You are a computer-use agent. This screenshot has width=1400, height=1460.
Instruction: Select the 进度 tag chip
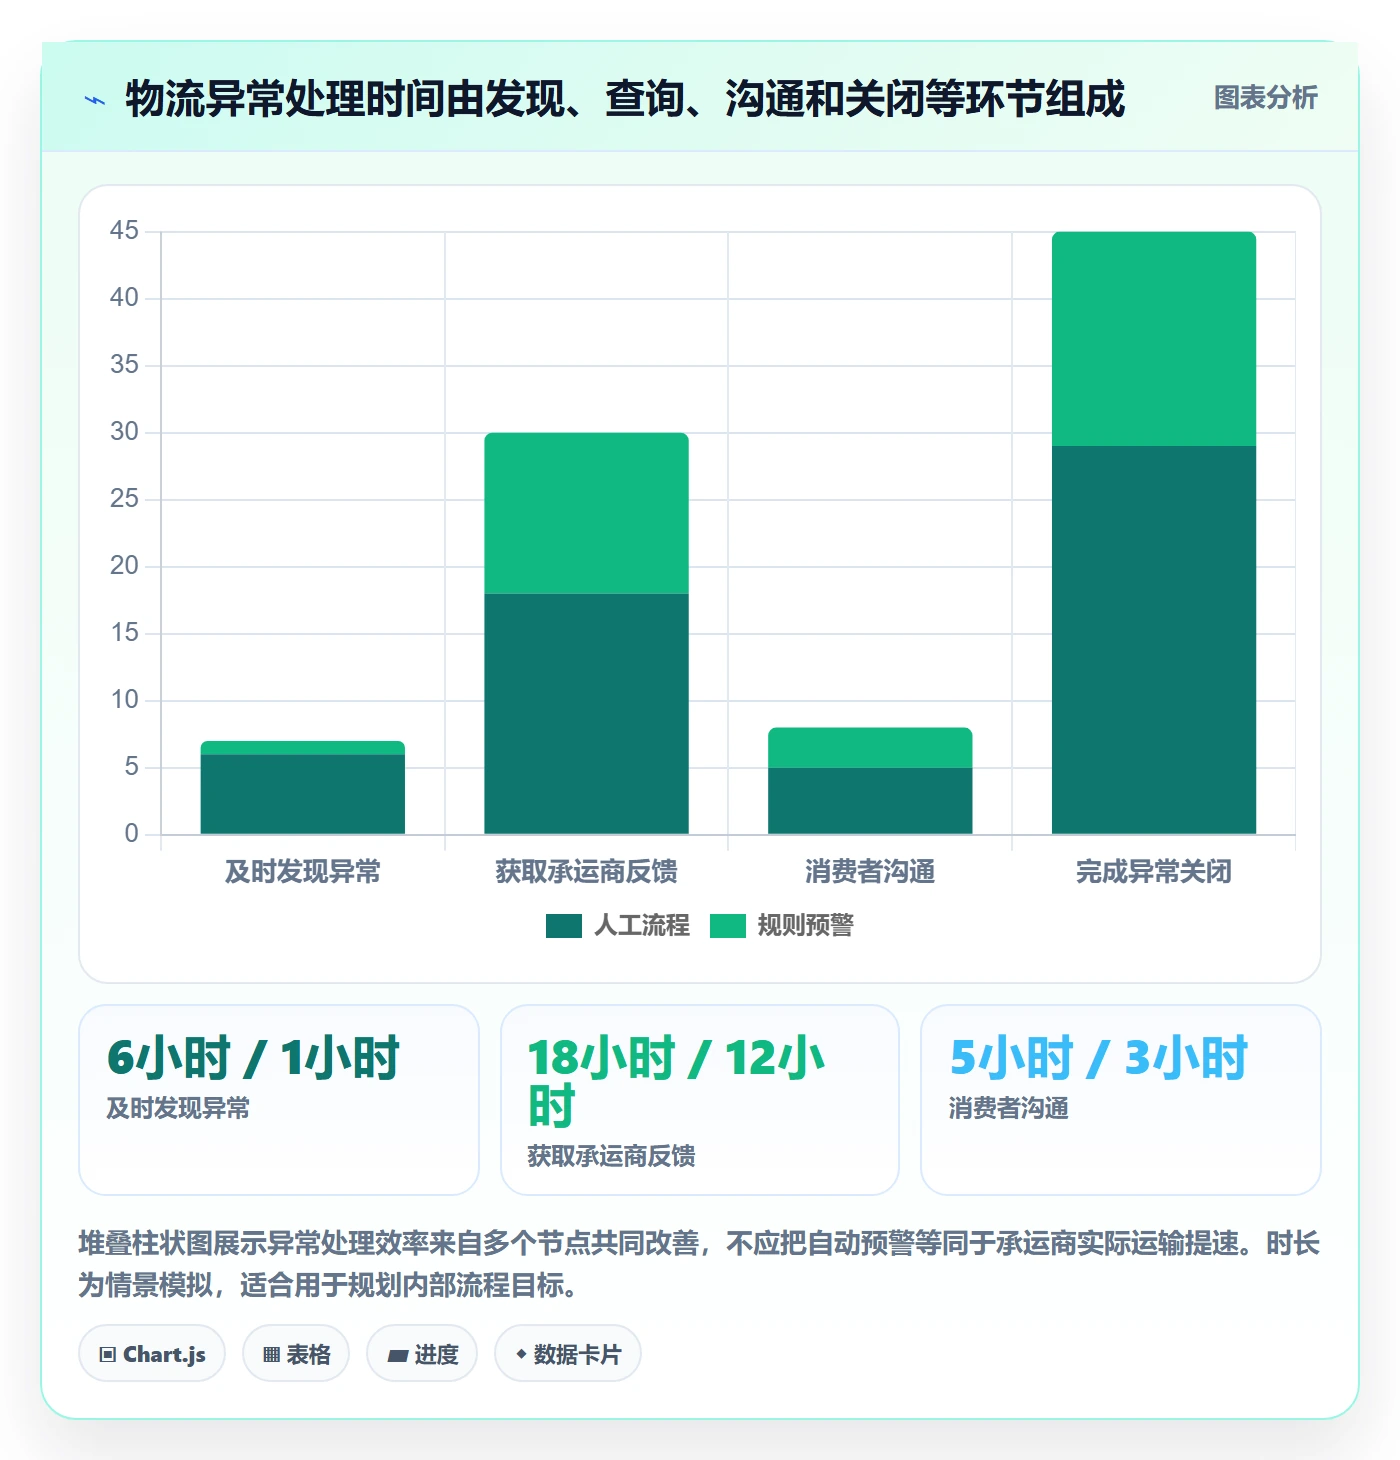click(422, 1354)
